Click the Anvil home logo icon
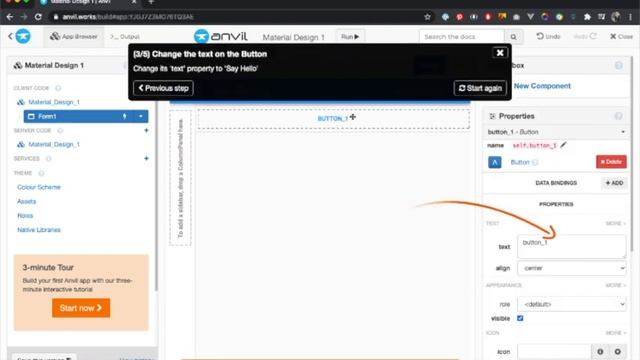The image size is (640, 360). 23,36
